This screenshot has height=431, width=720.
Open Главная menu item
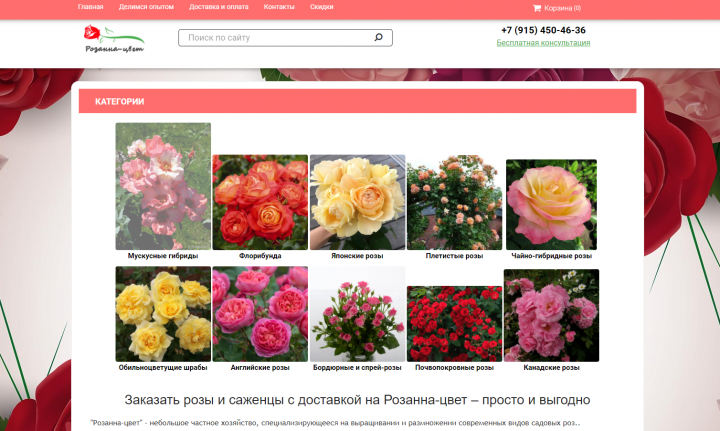[90, 7]
